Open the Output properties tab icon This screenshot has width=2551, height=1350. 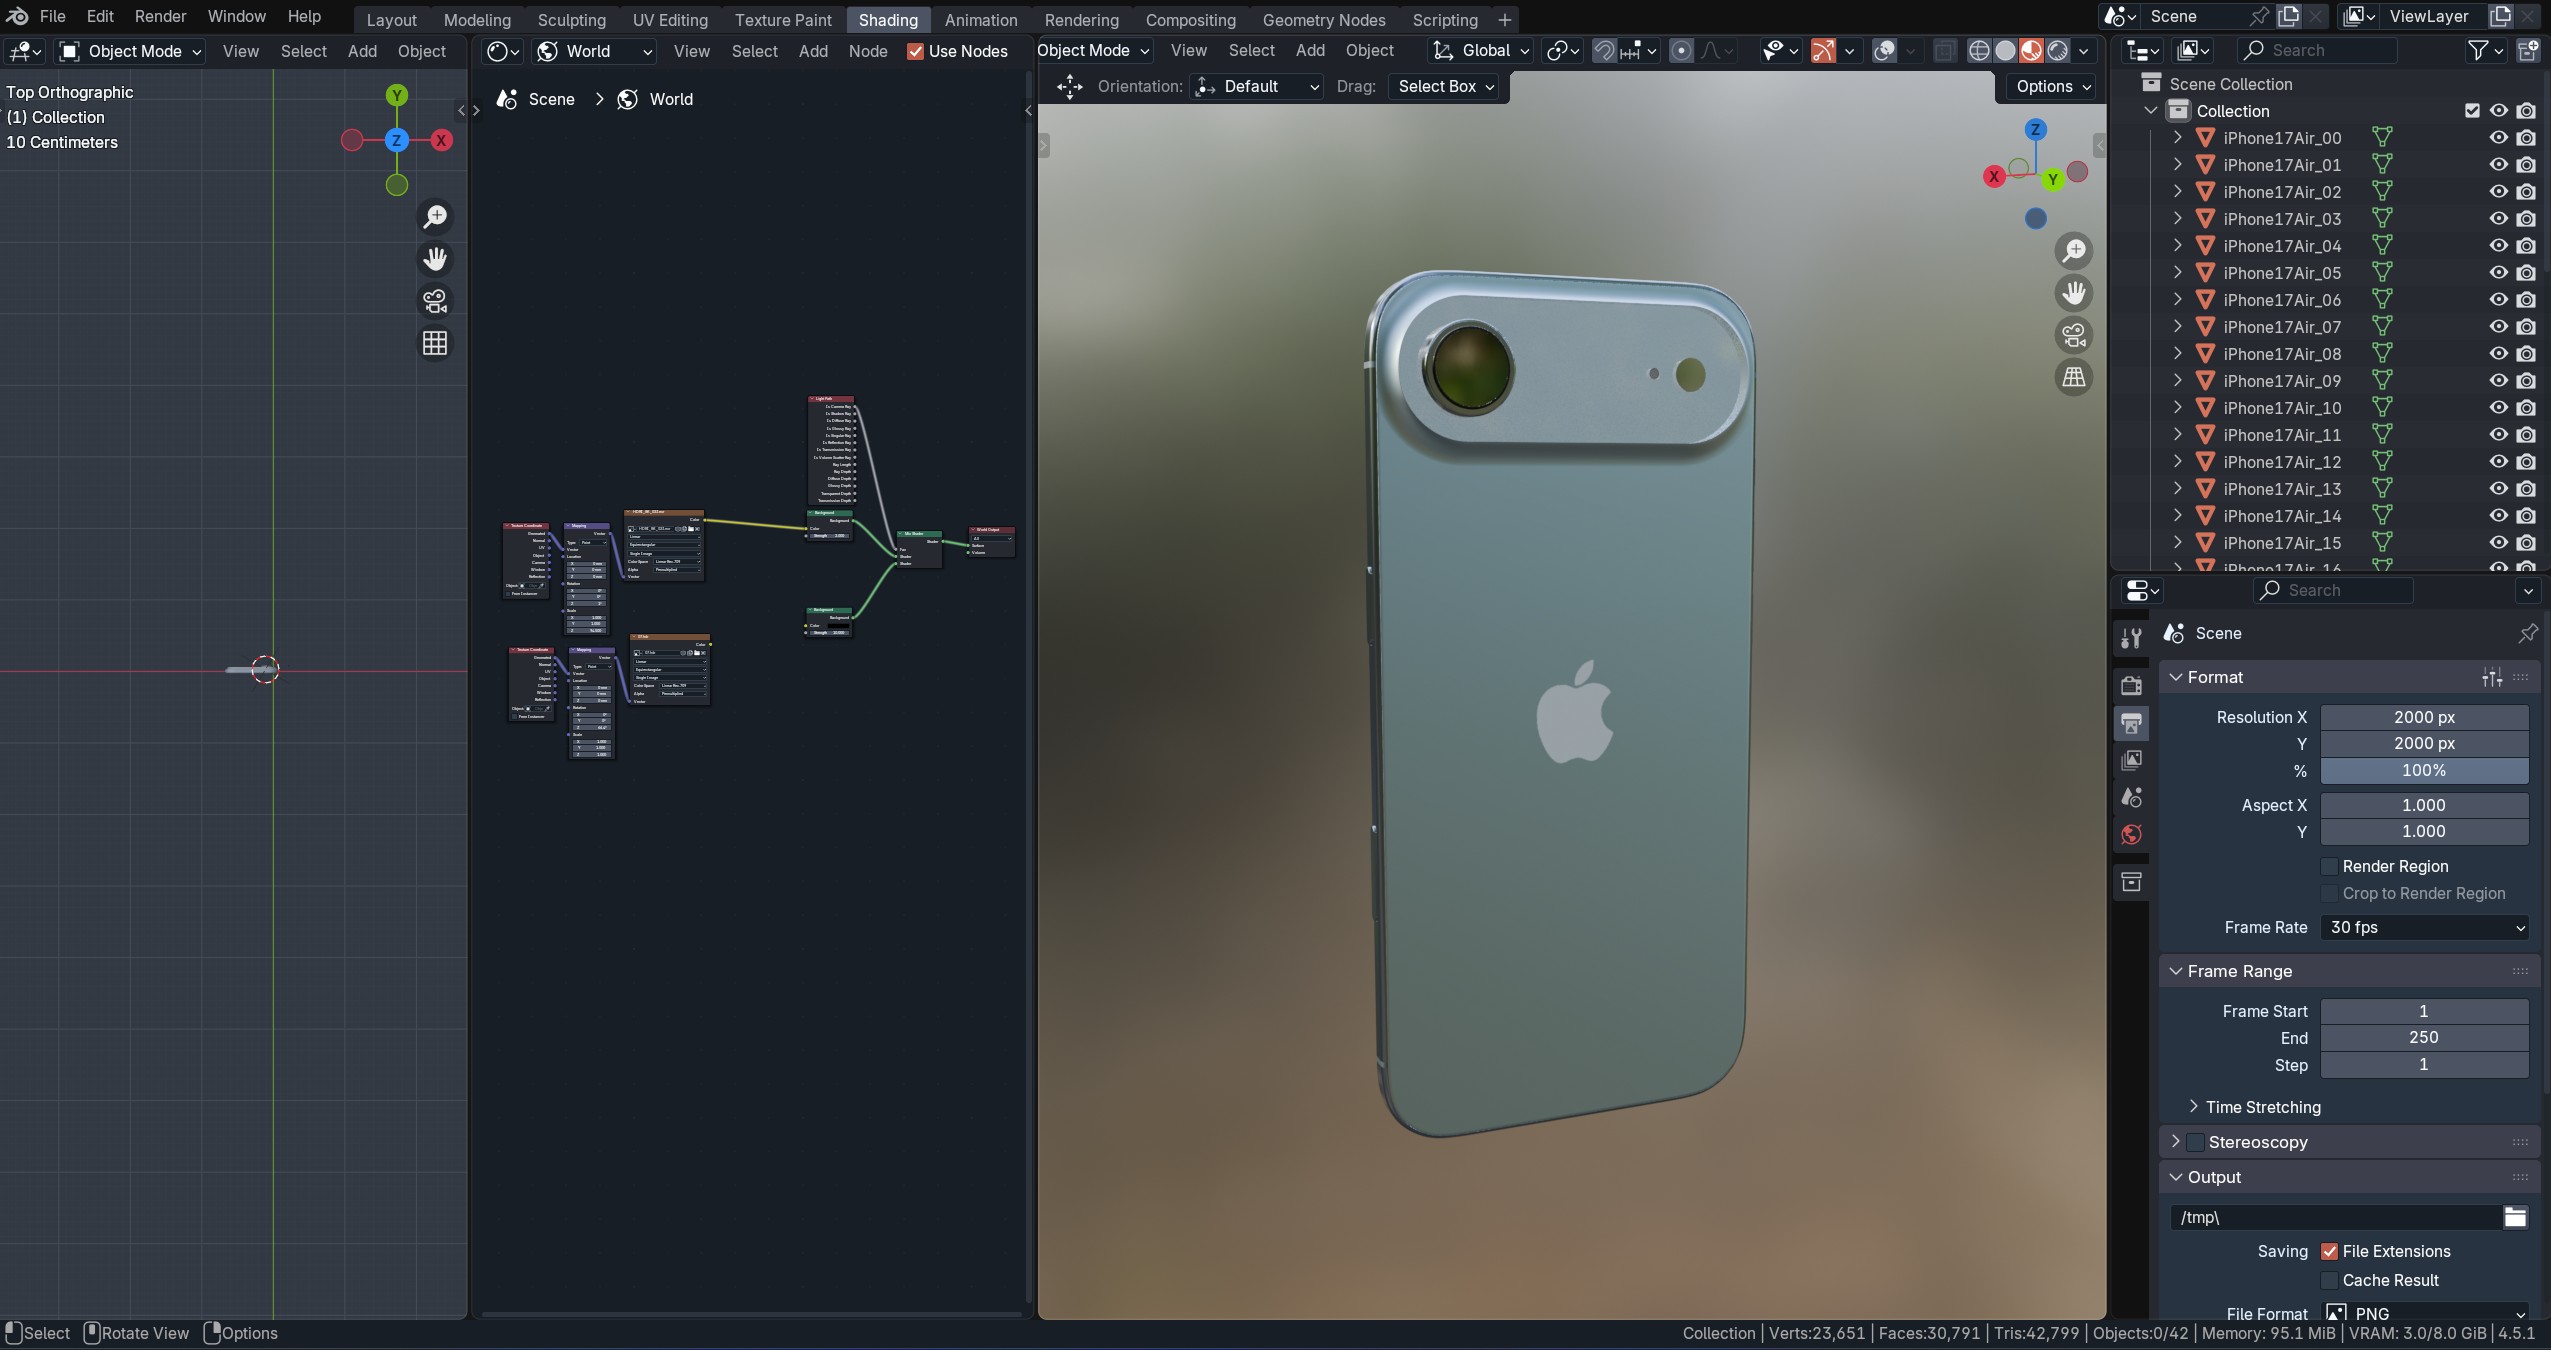click(x=2131, y=723)
